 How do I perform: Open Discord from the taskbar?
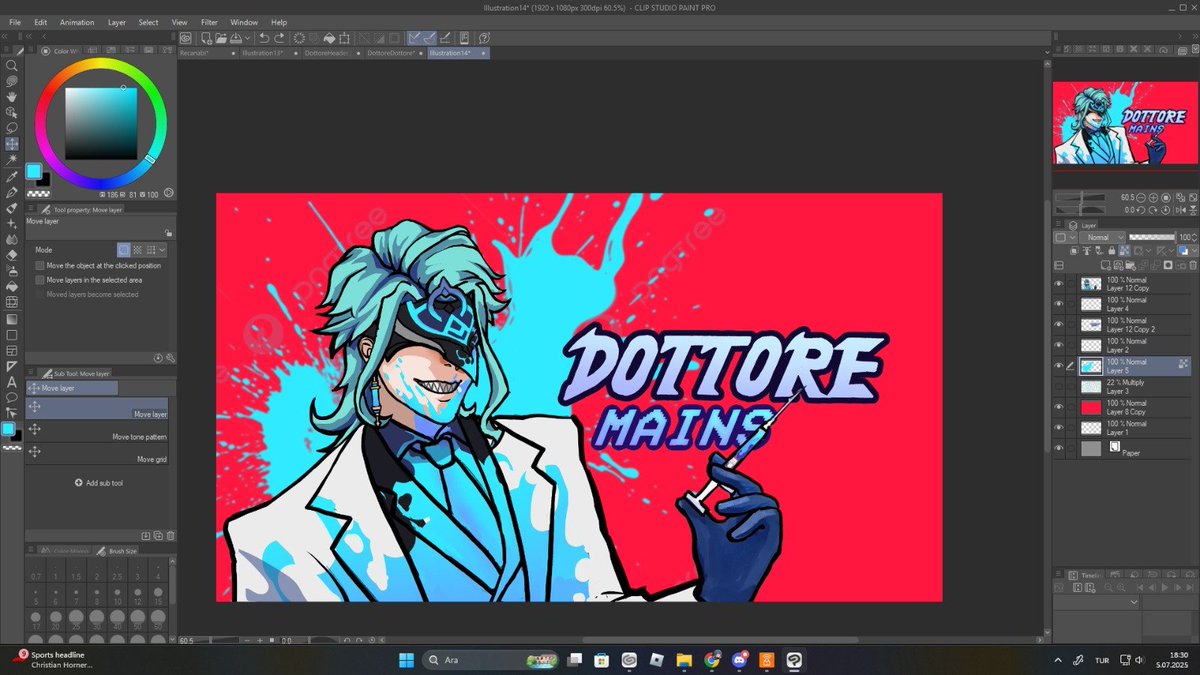coord(738,660)
